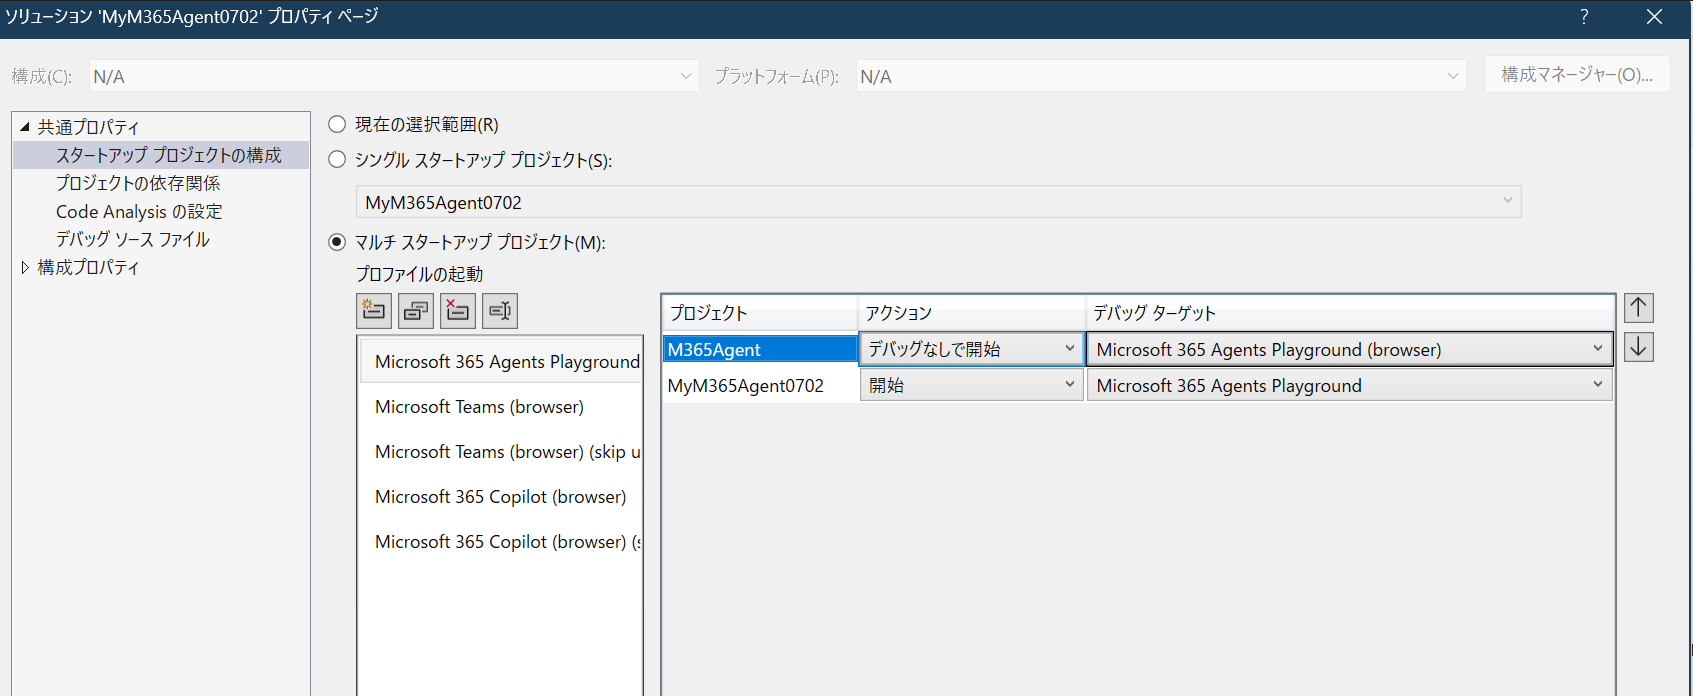Select プロジェクトの依存関係 tree item
Screen dimensions: 1693x696
(138, 183)
